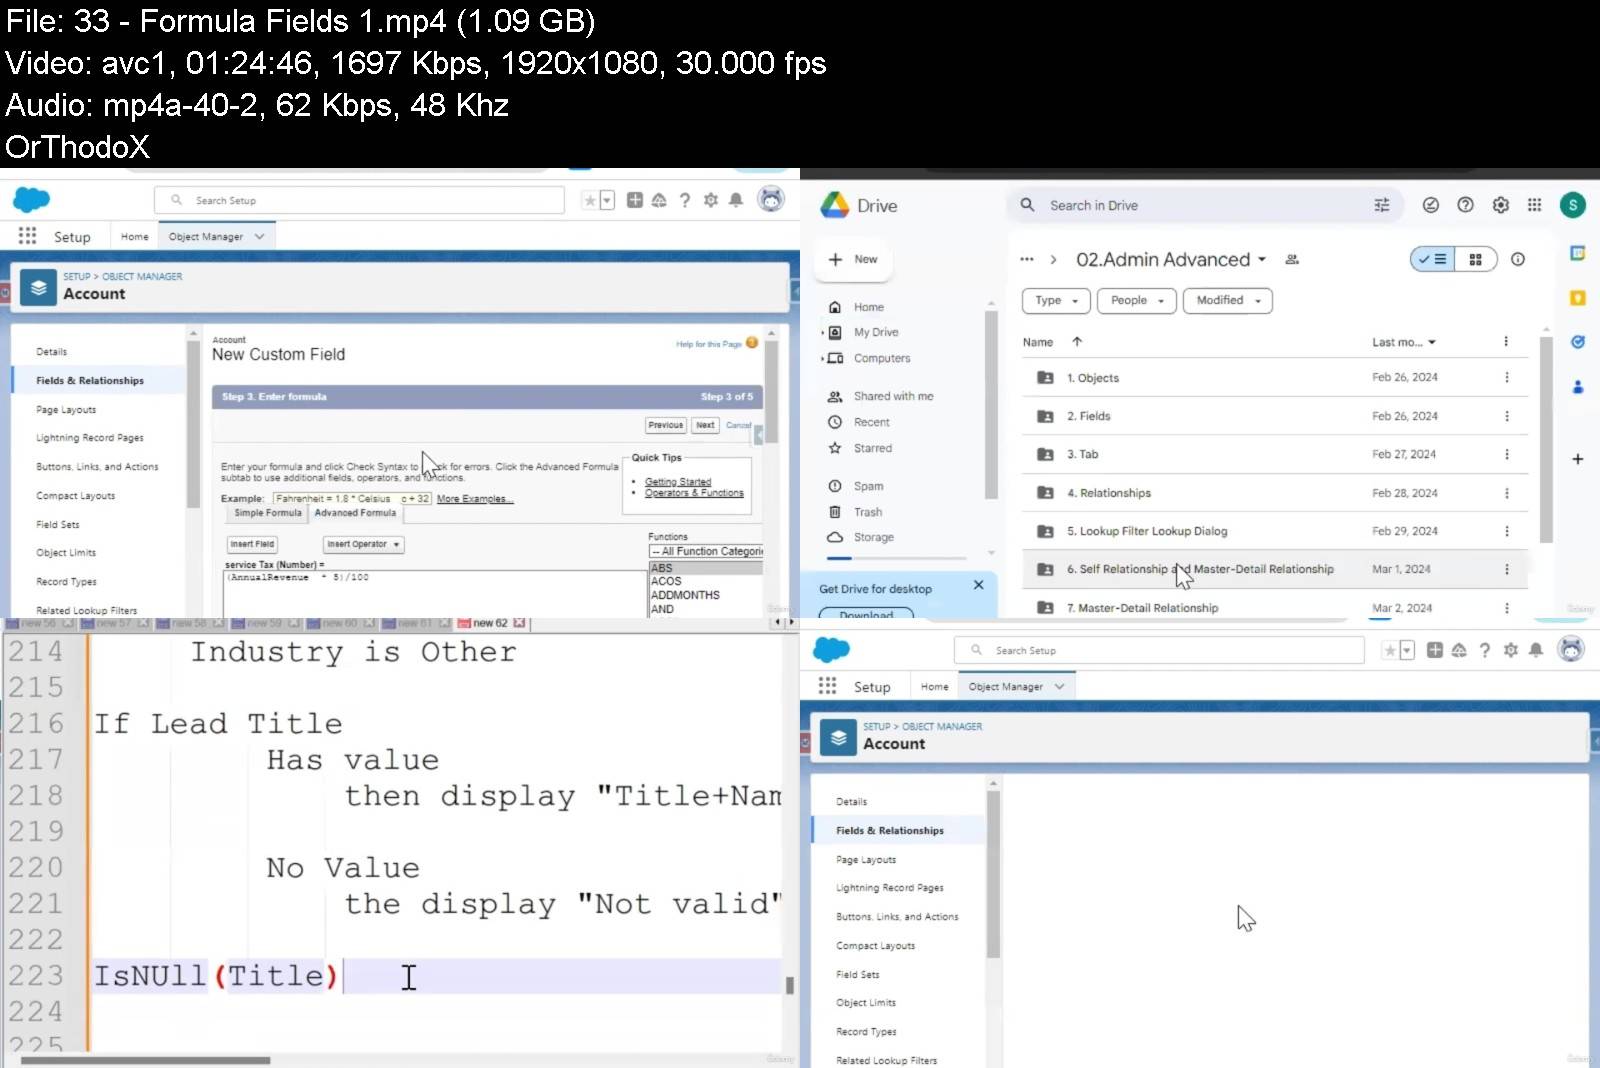Open the Drive support help icon
This screenshot has width=1600, height=1068.
tap(1465, 205)
